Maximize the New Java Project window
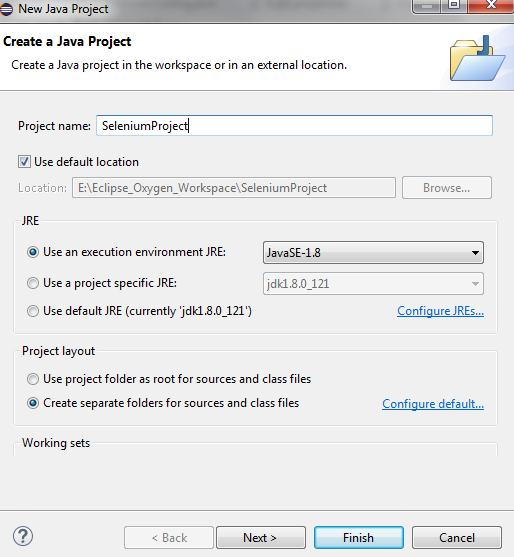Image resolution: width=514 pixels, height=557 pixels. click(454, 6)
